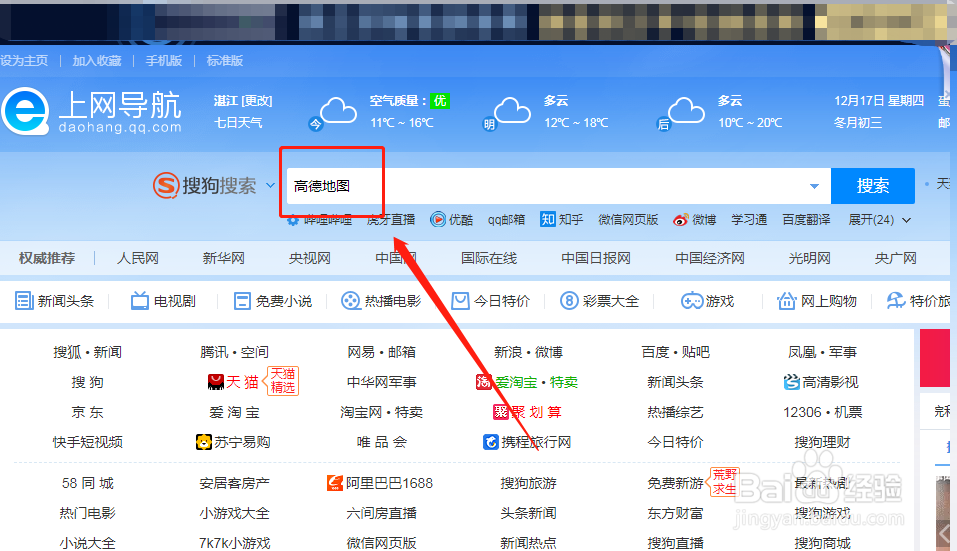957x551 pixels.
Task: Click the blue 搜索 button
Action: point(873,186)
